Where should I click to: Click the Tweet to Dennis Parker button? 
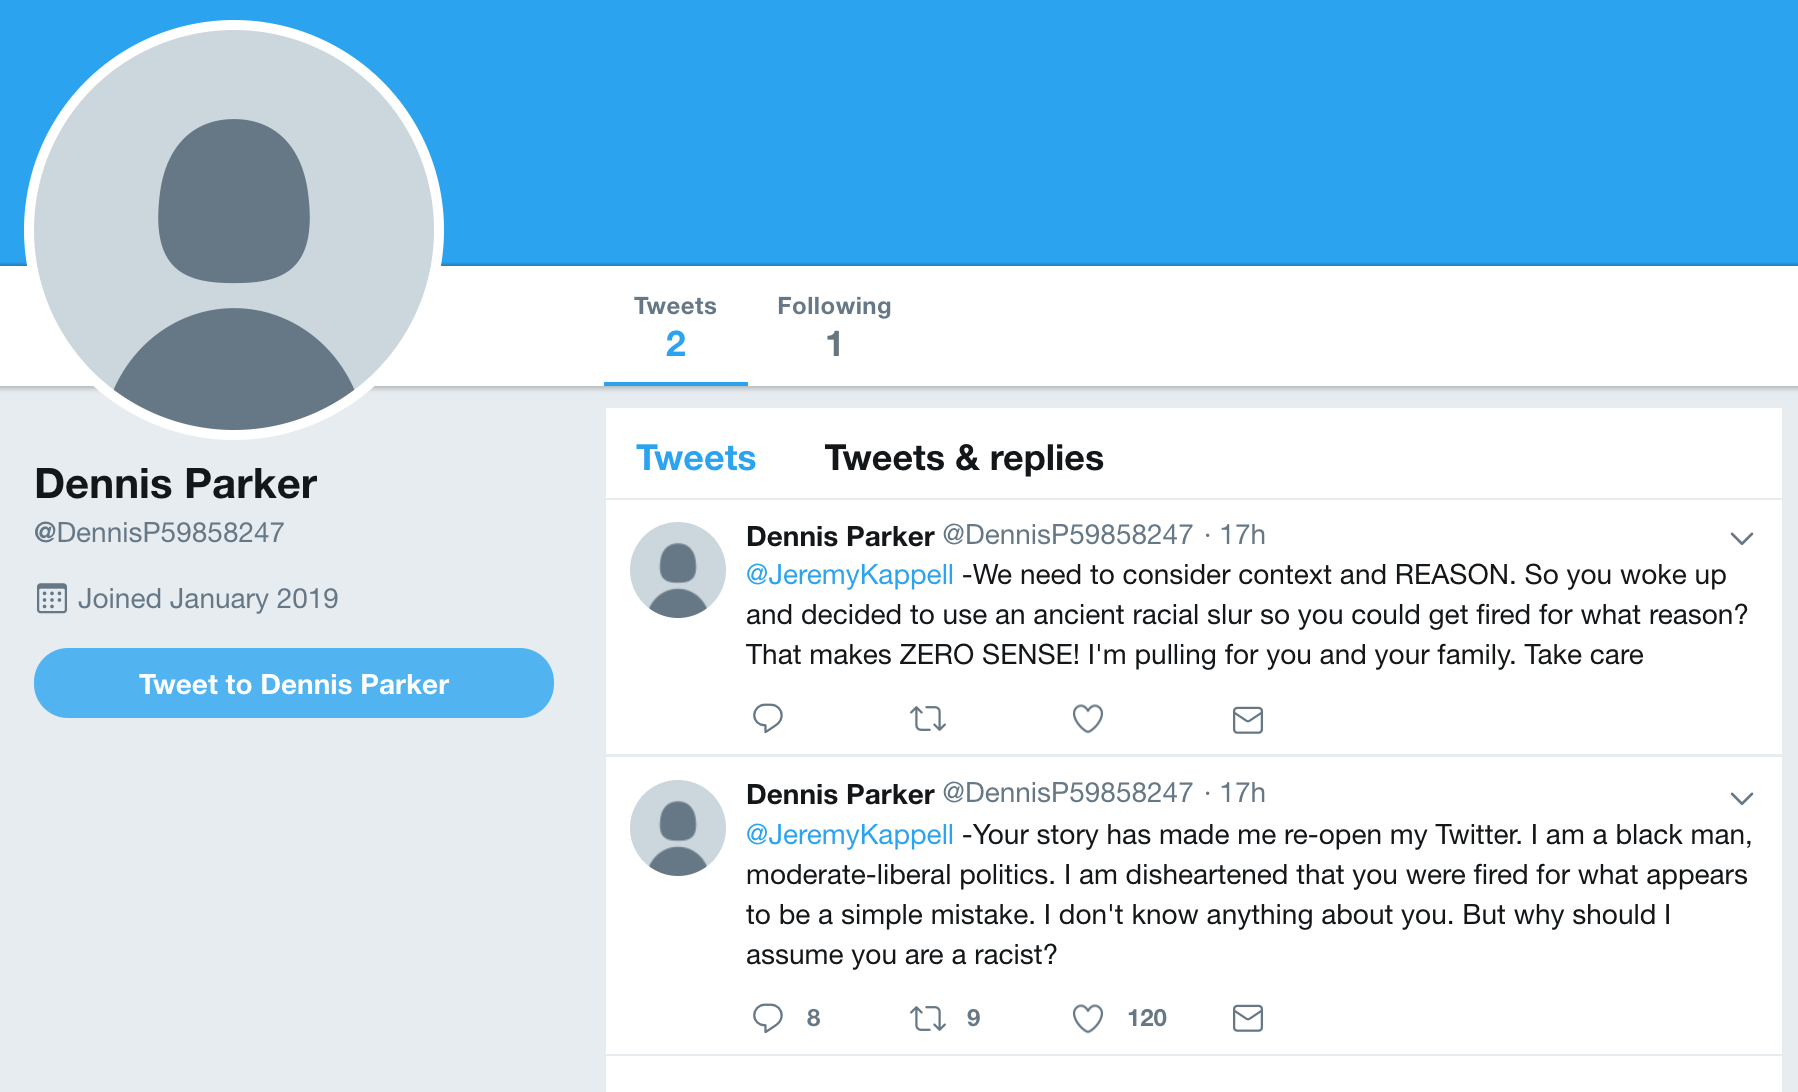[294, 683]
